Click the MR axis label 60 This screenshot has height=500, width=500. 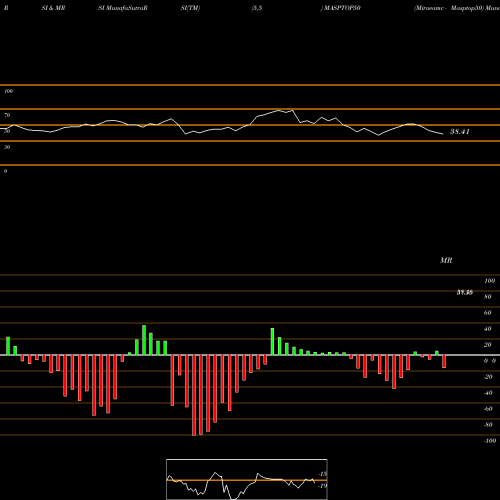pos(488,313)
